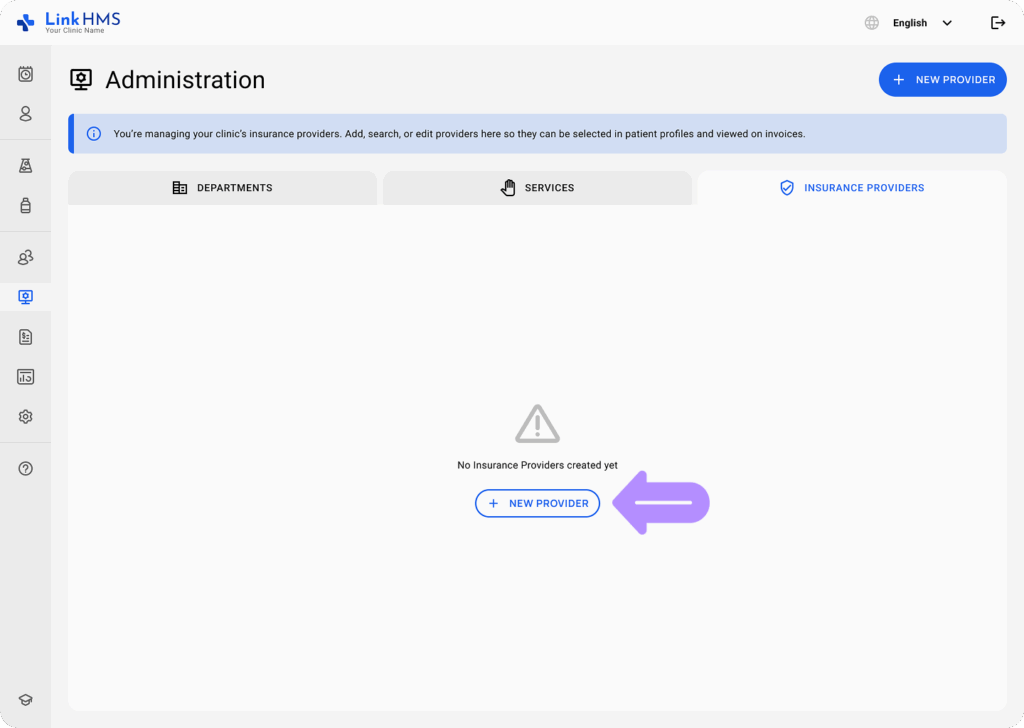The width and height of the screenshot is (1024, 728).
Task: Open the reports dashboard sidebar icon
Action: tap(25, 377)
